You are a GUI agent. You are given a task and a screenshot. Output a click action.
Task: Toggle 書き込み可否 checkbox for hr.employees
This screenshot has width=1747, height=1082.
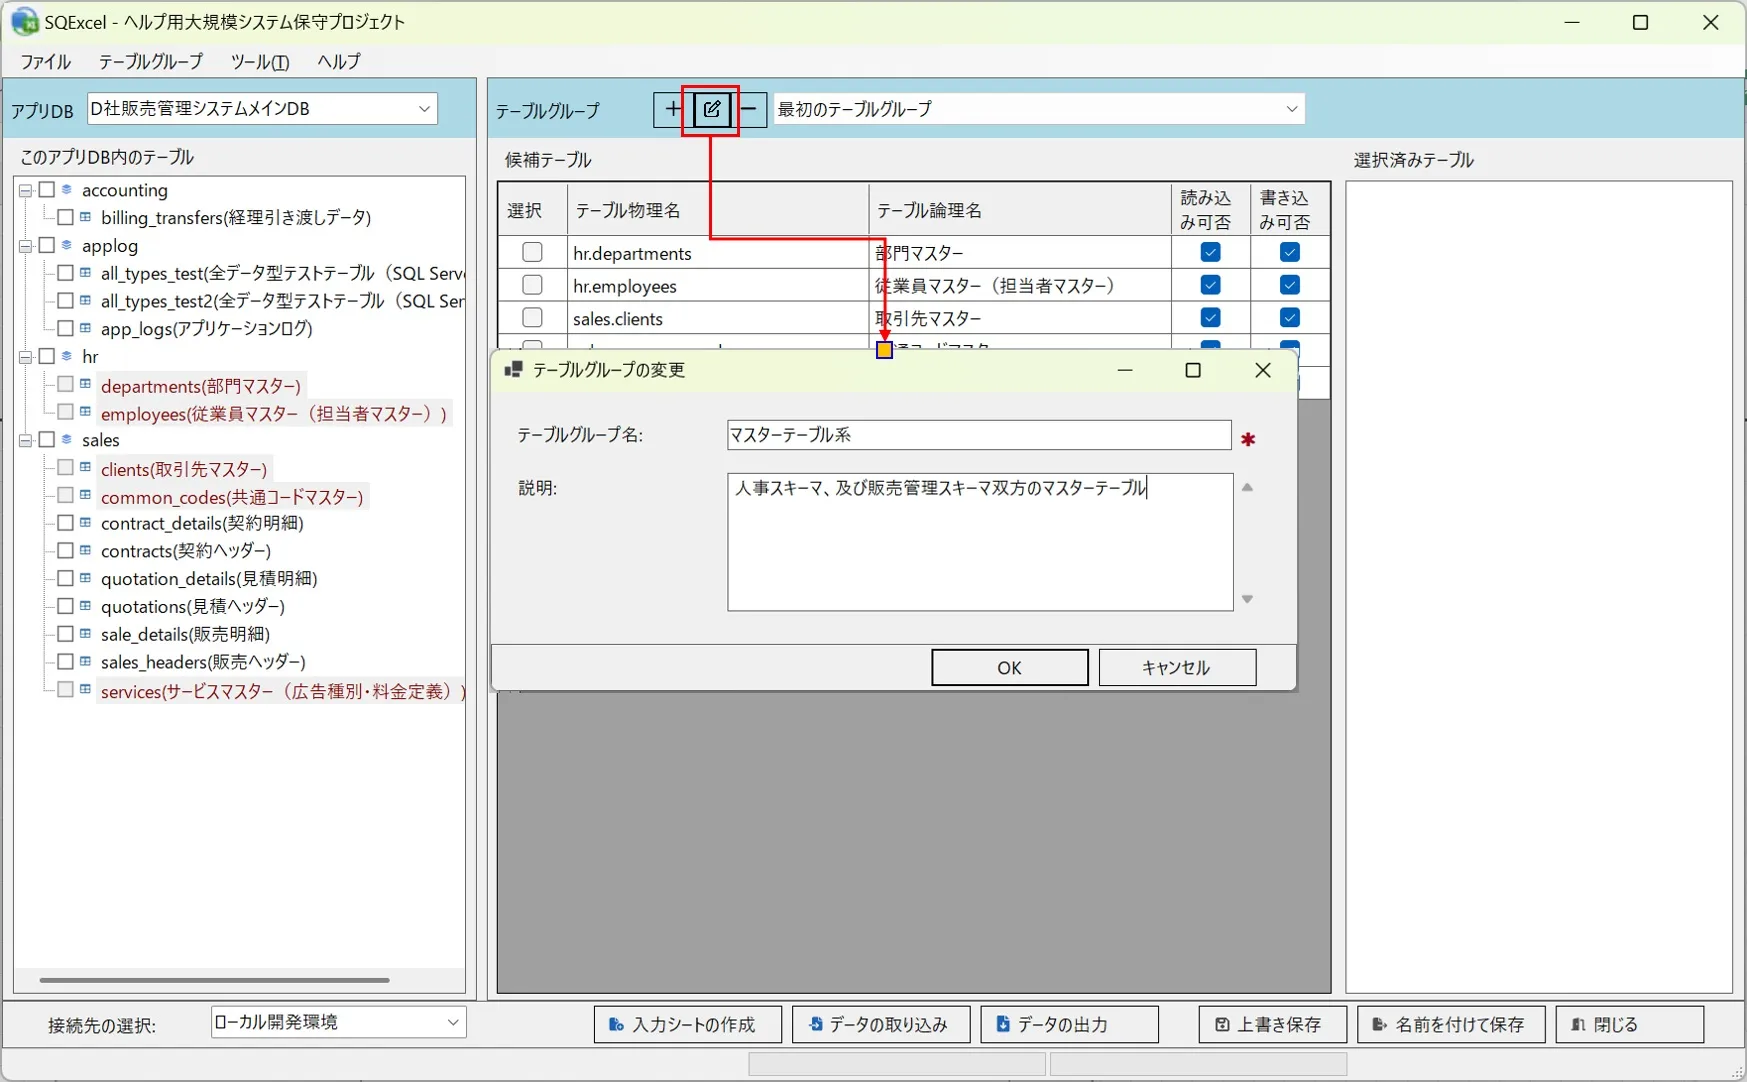[1290, 285]
